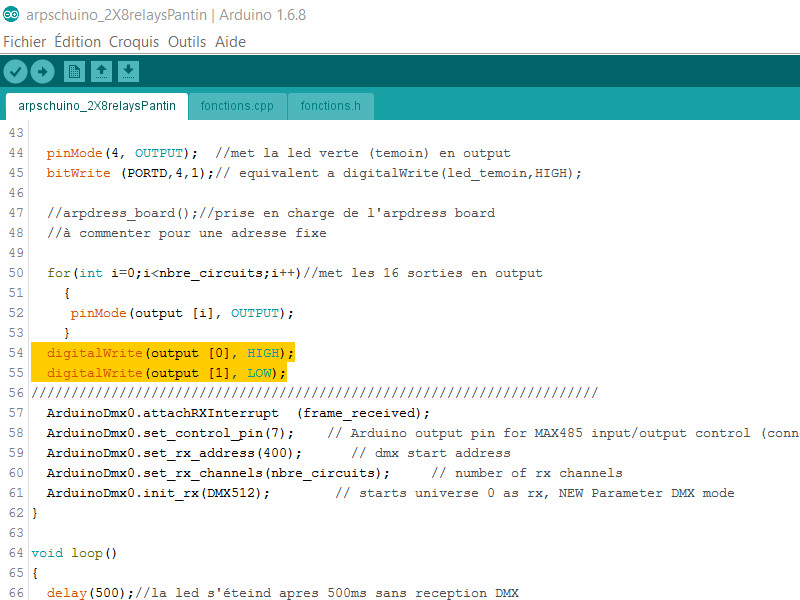Click the Verify (checkmark) button
The image size is (800, 600).
(15, 71)
